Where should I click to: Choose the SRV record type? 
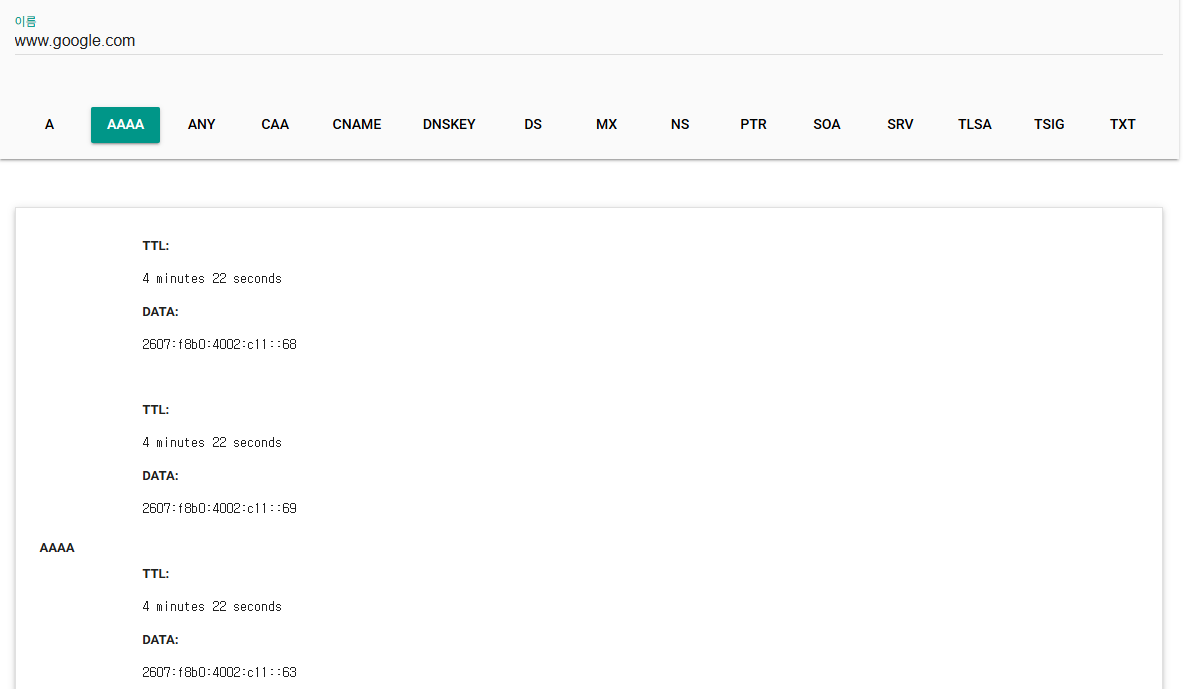900,125
